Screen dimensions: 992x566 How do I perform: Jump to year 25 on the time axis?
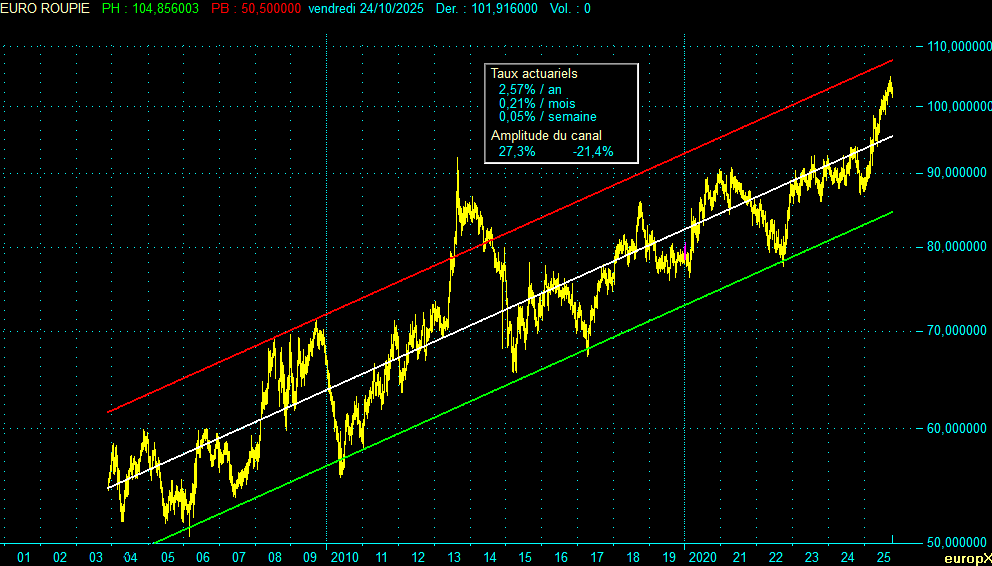(884, 557)
